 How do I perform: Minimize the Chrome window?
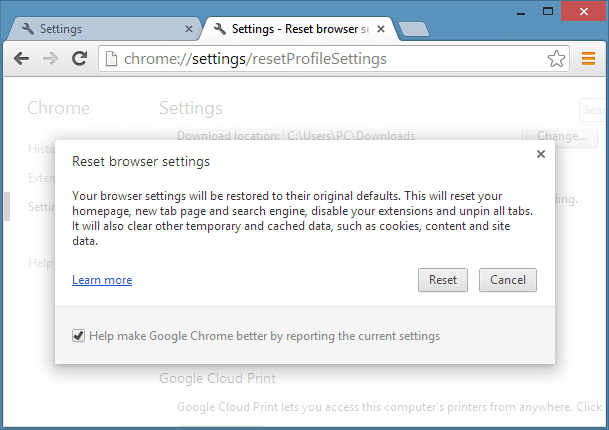pyautogui.click(x=521, y=12)
